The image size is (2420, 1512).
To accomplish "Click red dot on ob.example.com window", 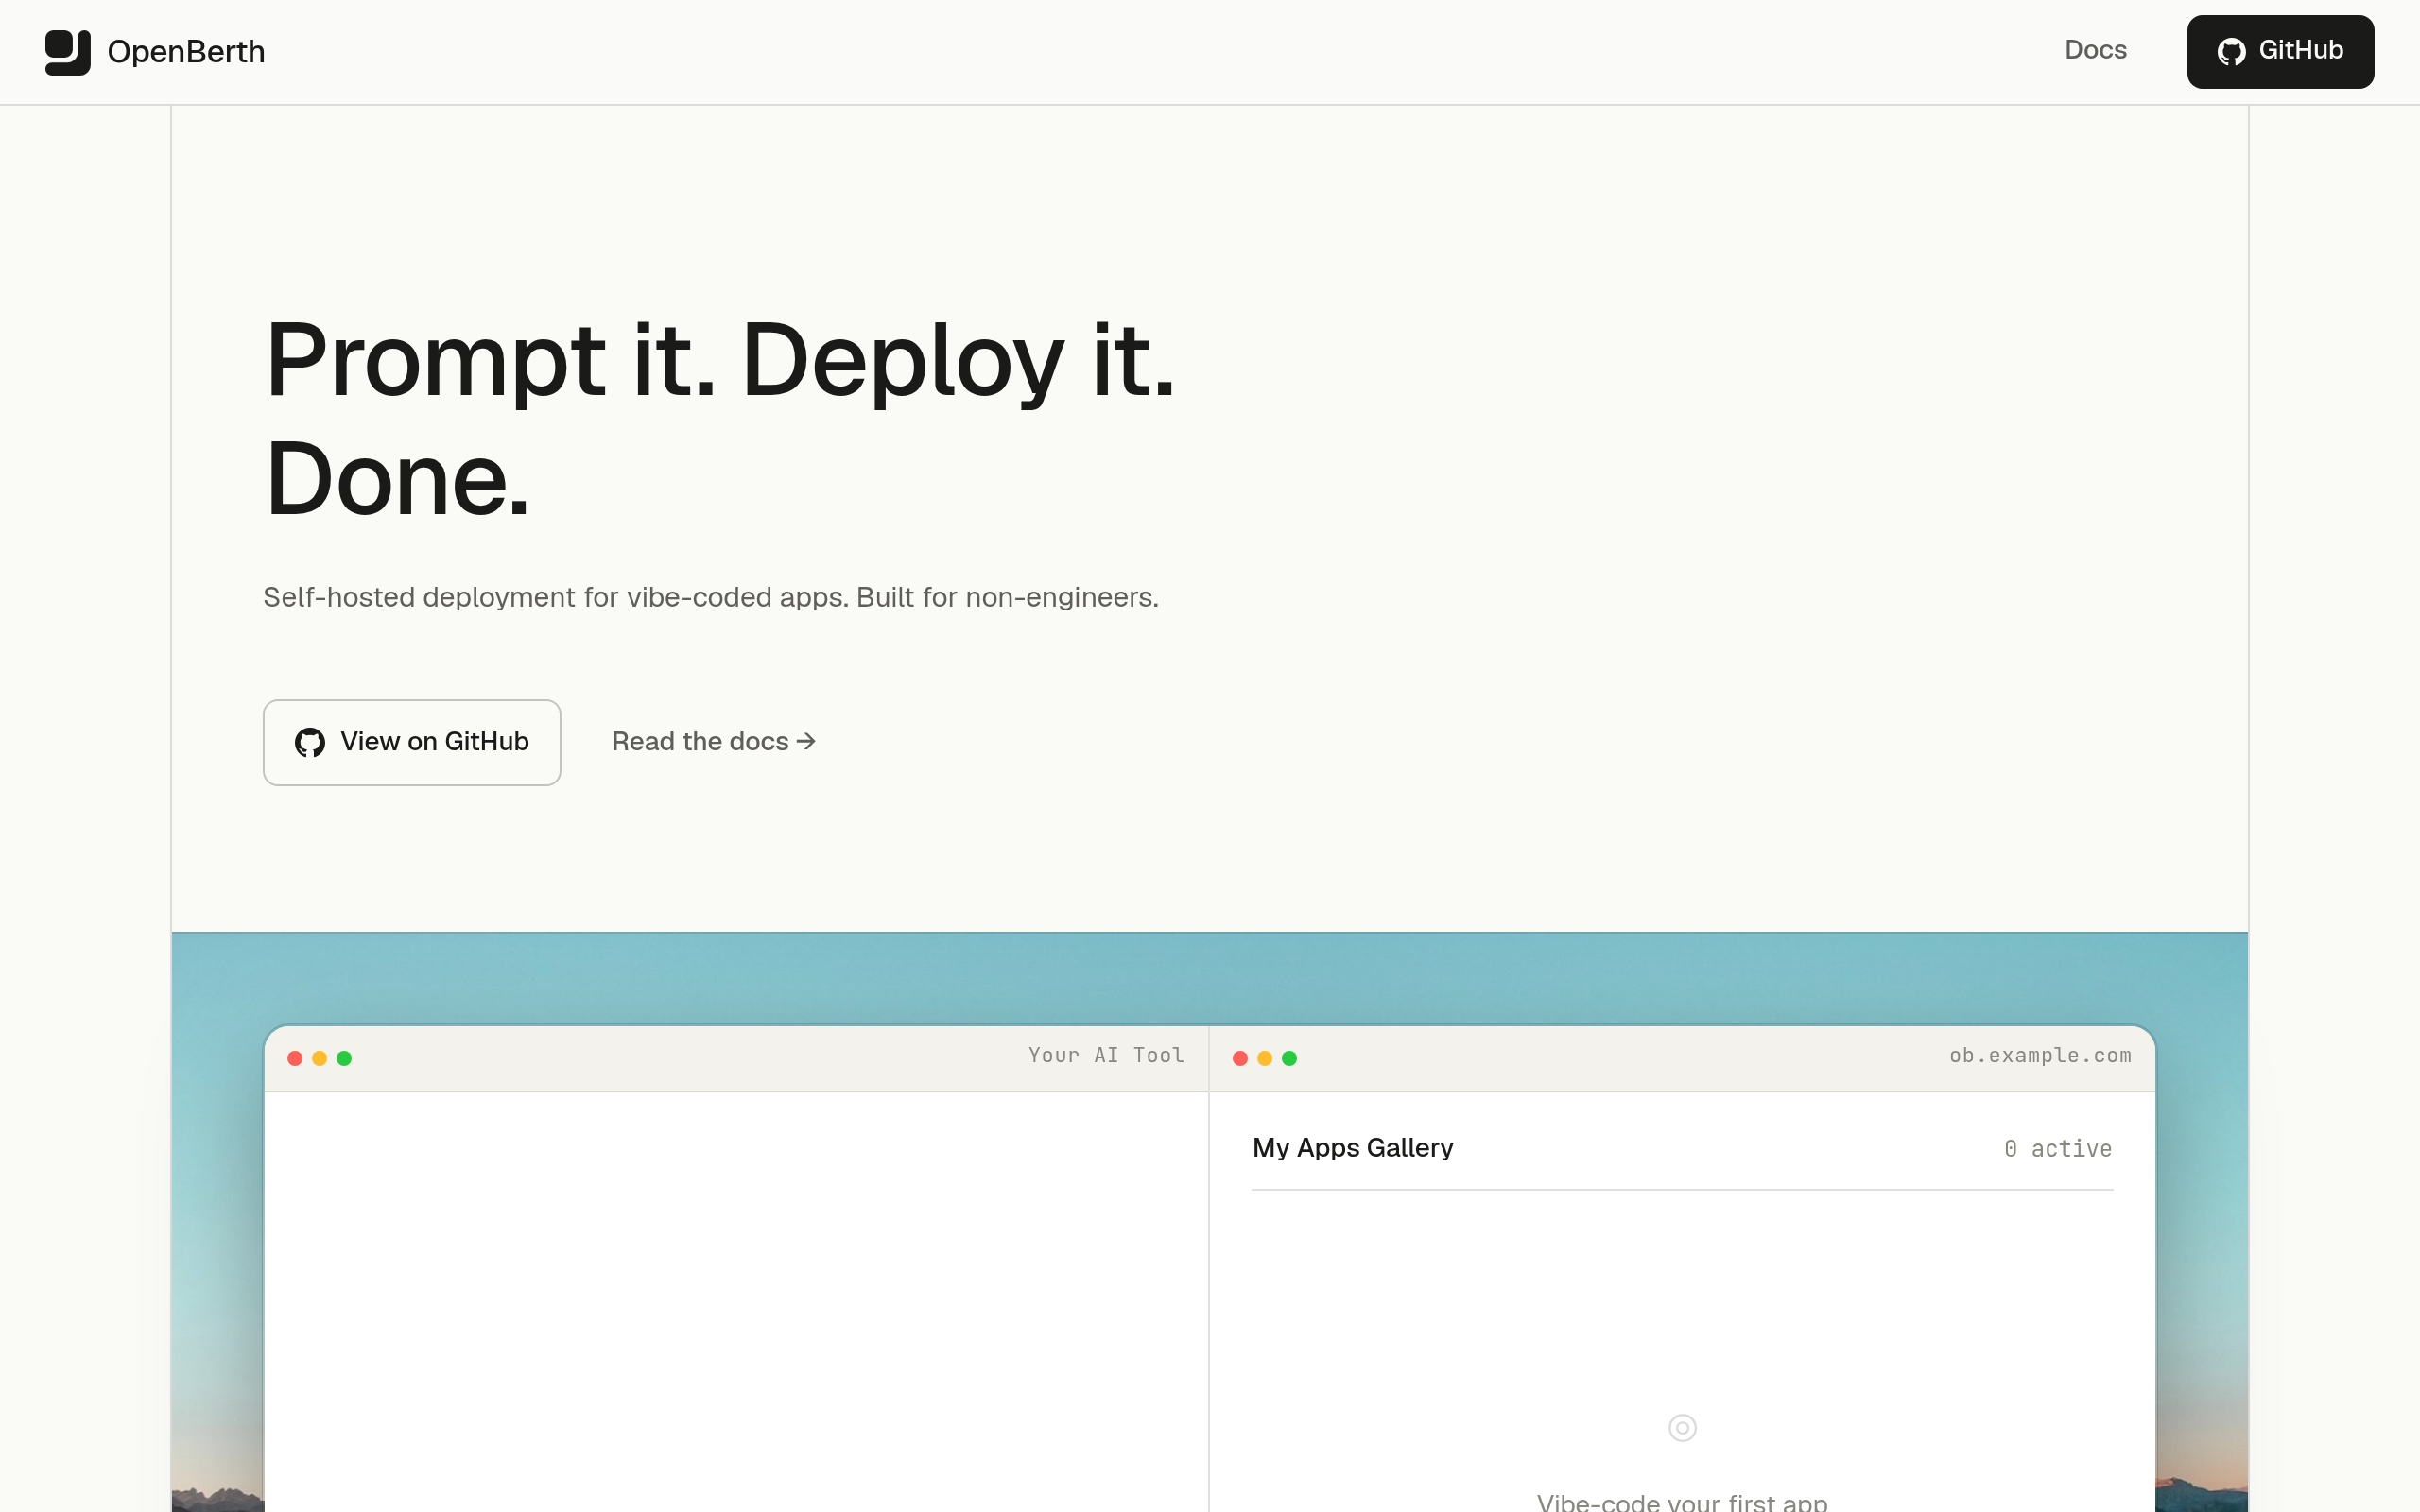I will point(1240,1058).
